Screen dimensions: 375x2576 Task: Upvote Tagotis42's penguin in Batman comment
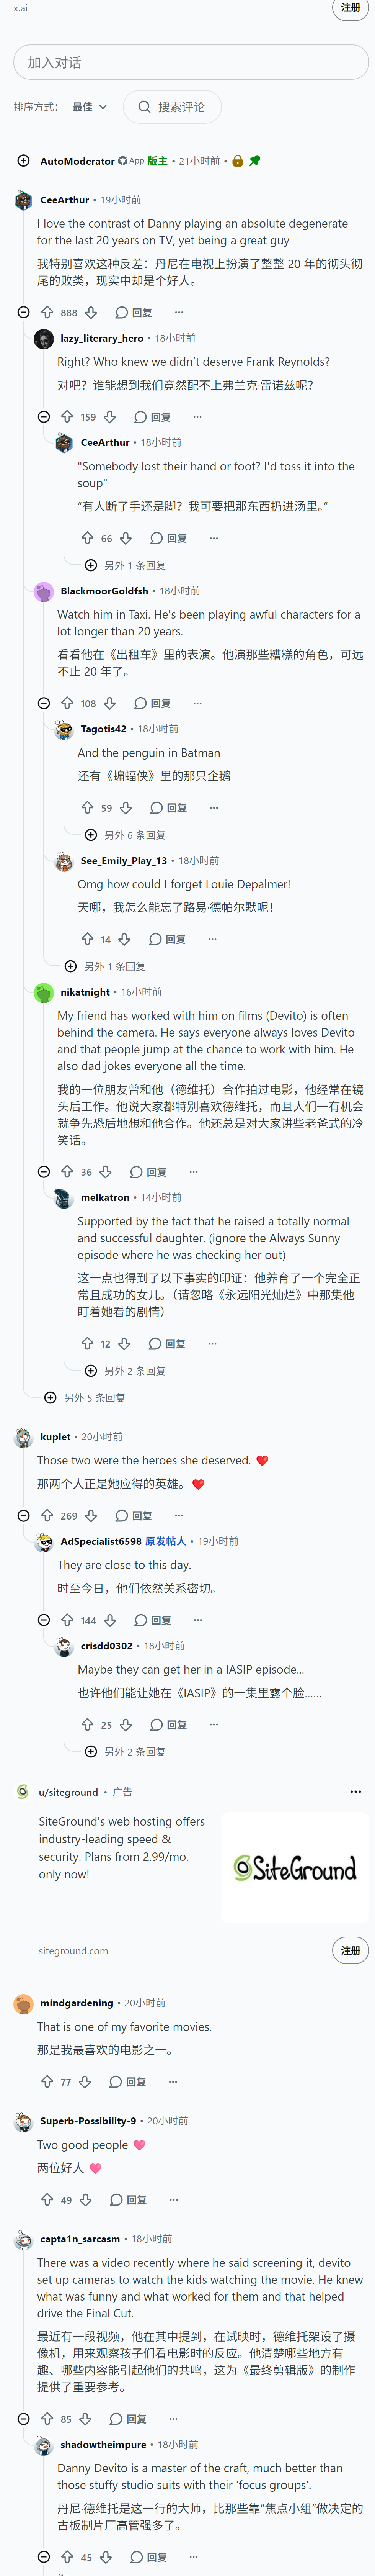pos(87,807)
